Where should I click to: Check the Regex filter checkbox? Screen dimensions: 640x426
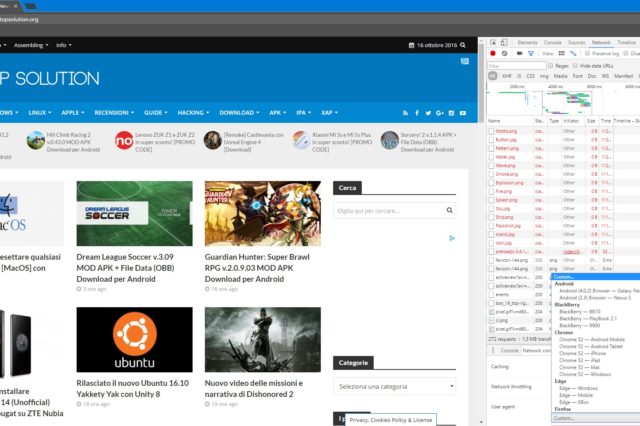point(550,65)
